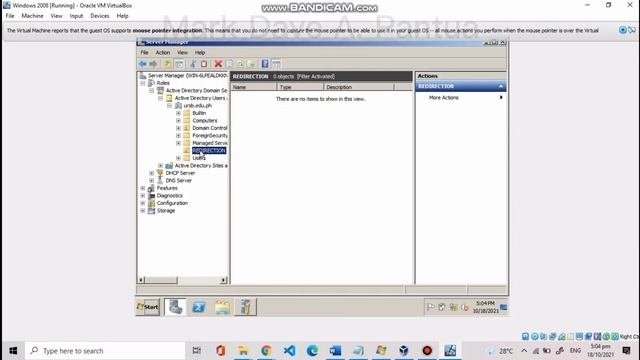This screenshot has height=360, width=640.
Task: Open Visual Studio Code from host taskbar
Action: pyautogui.click(x=289, y=351)
